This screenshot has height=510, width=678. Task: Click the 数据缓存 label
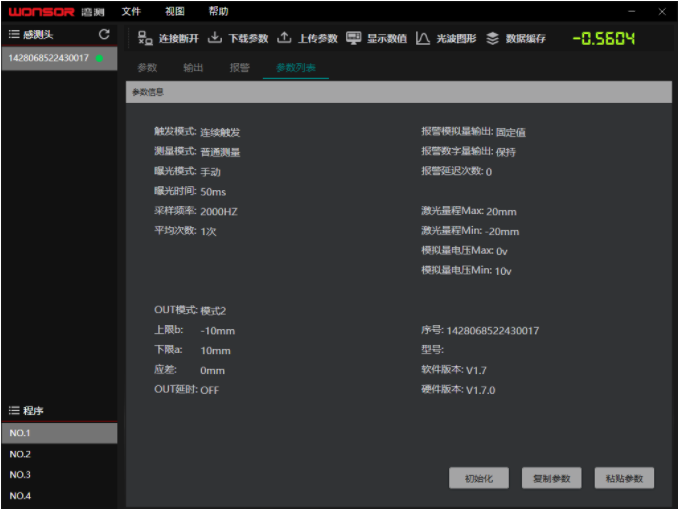(526, 38)
